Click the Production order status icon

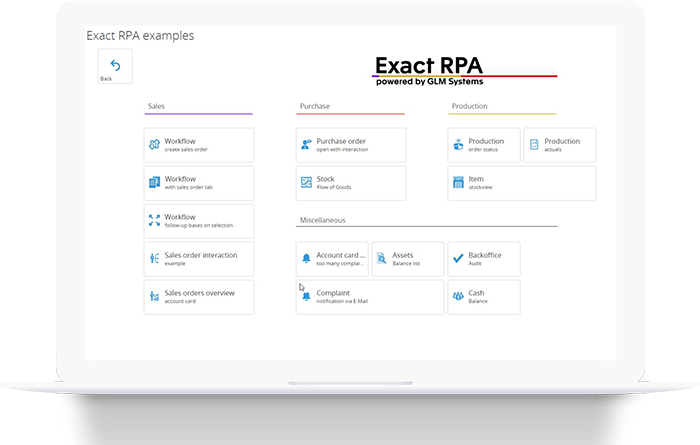point(458,145)
